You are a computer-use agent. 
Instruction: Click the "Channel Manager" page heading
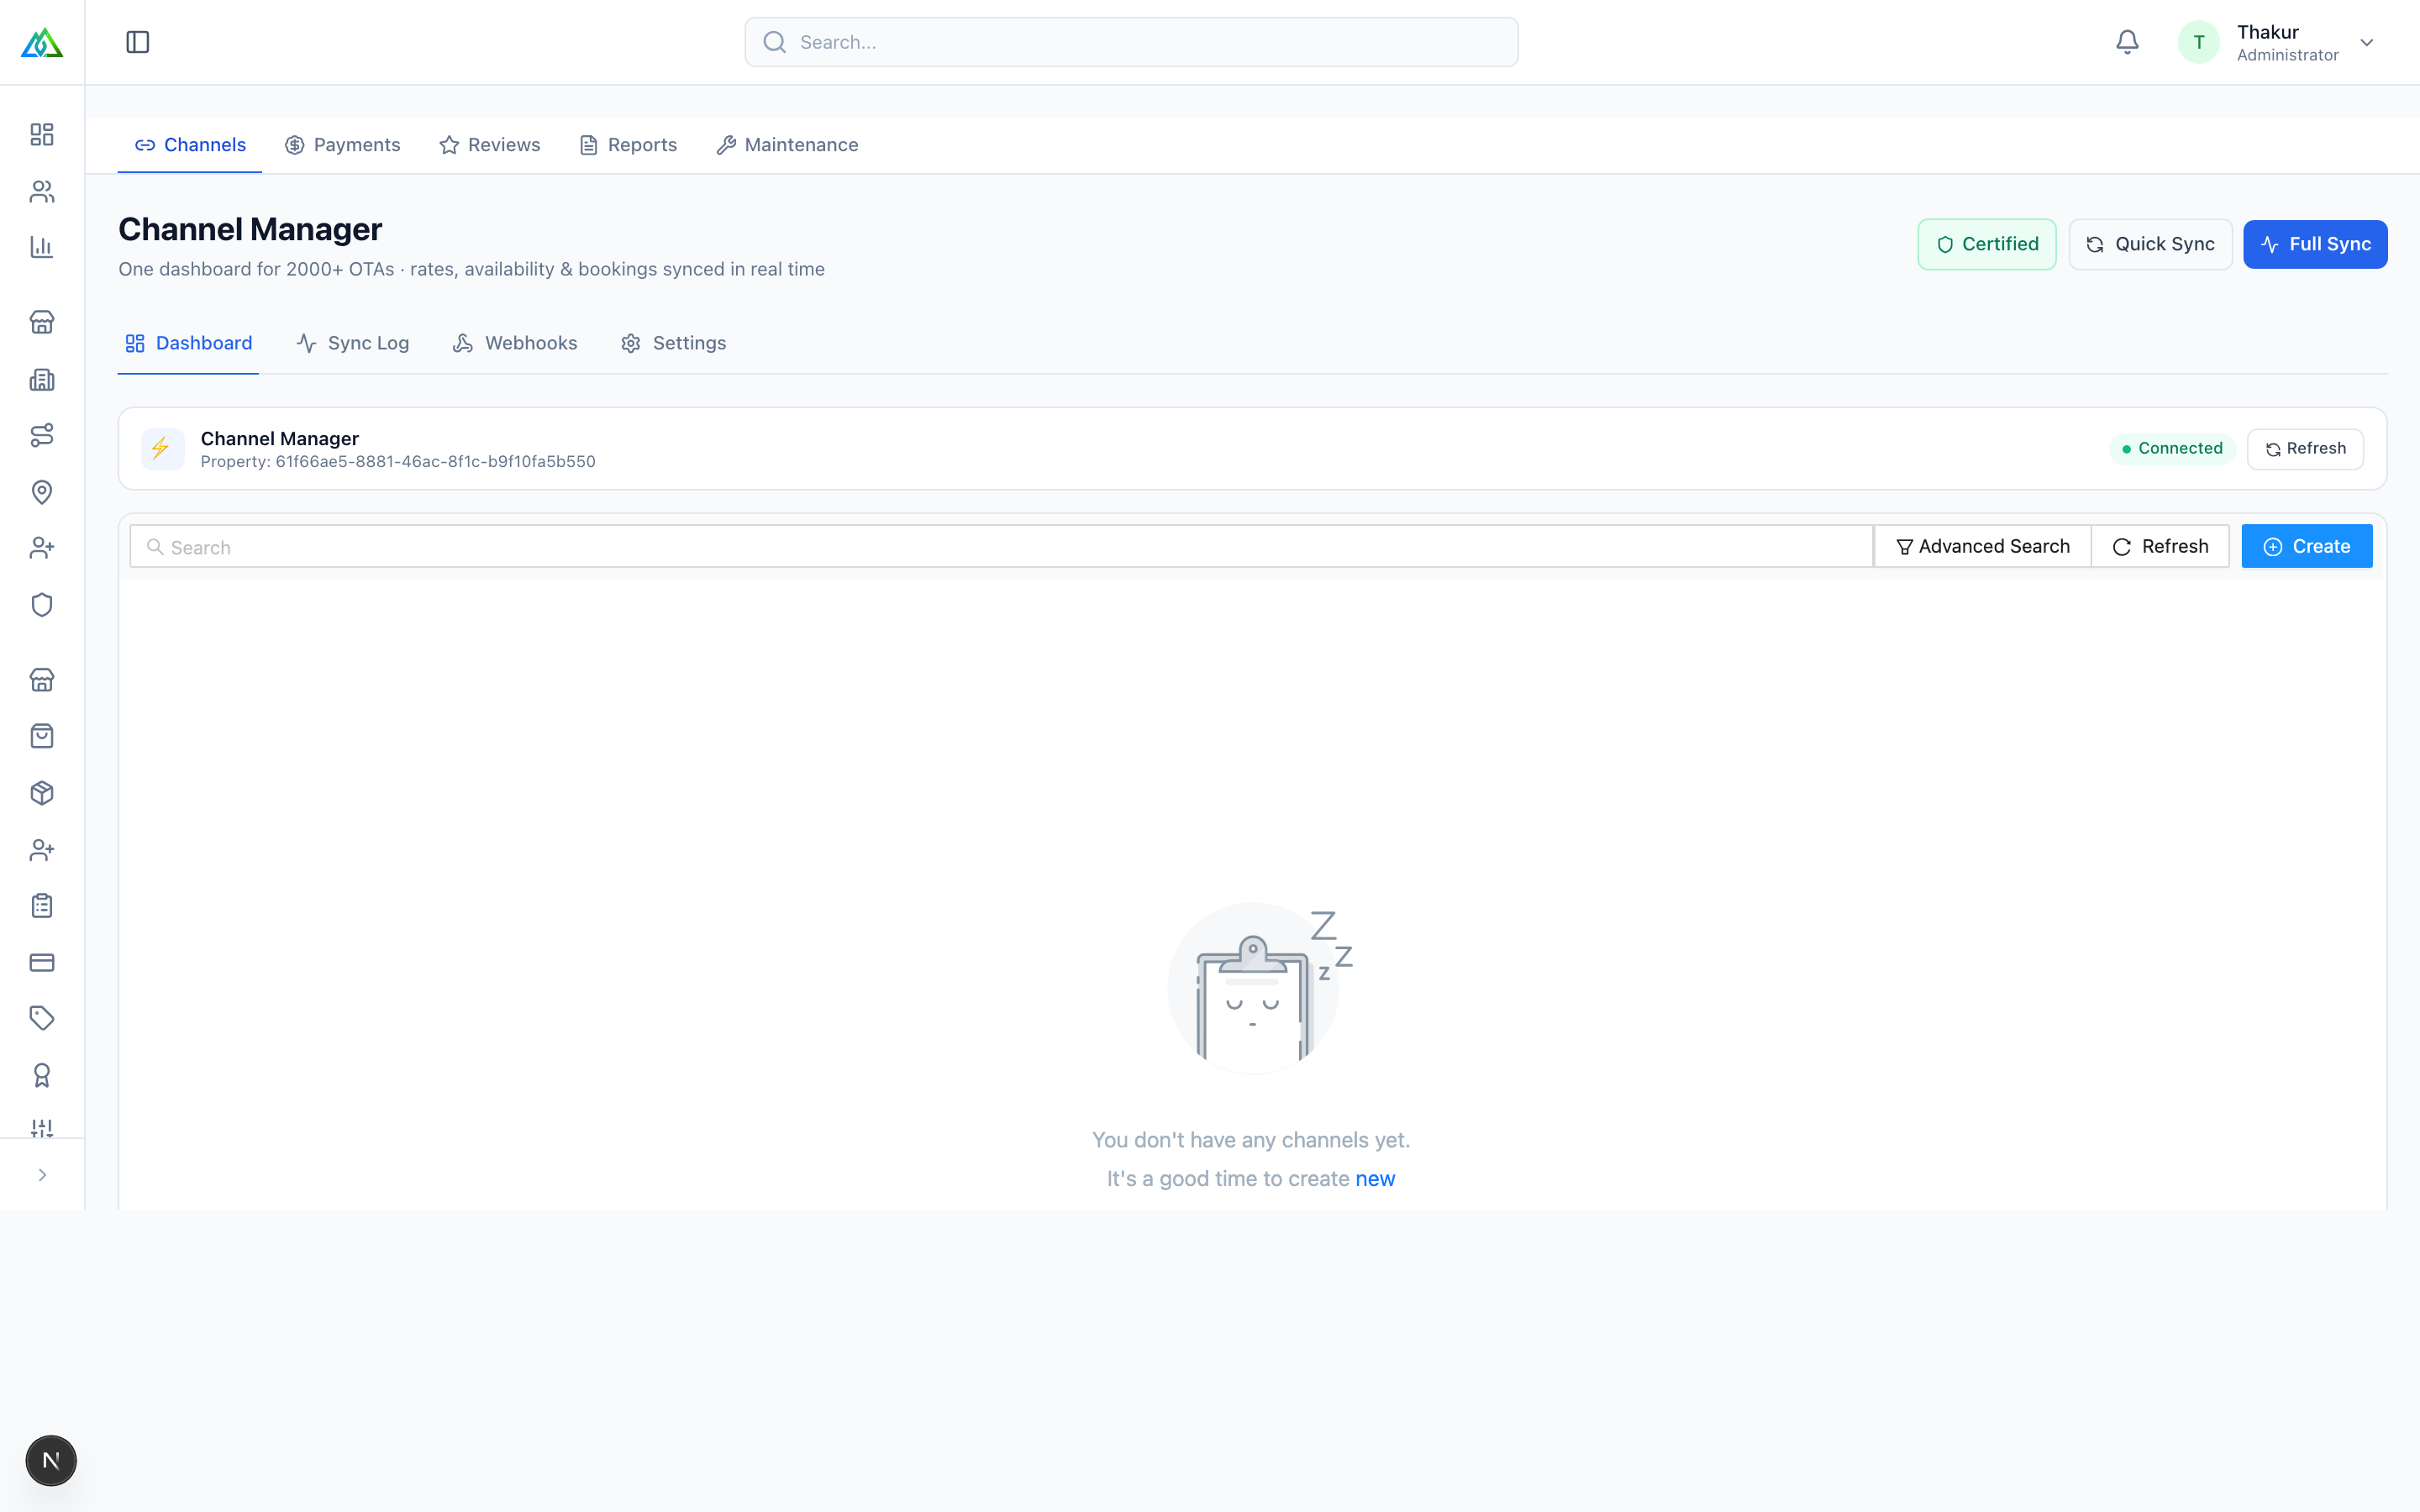[x=250, y=229]
